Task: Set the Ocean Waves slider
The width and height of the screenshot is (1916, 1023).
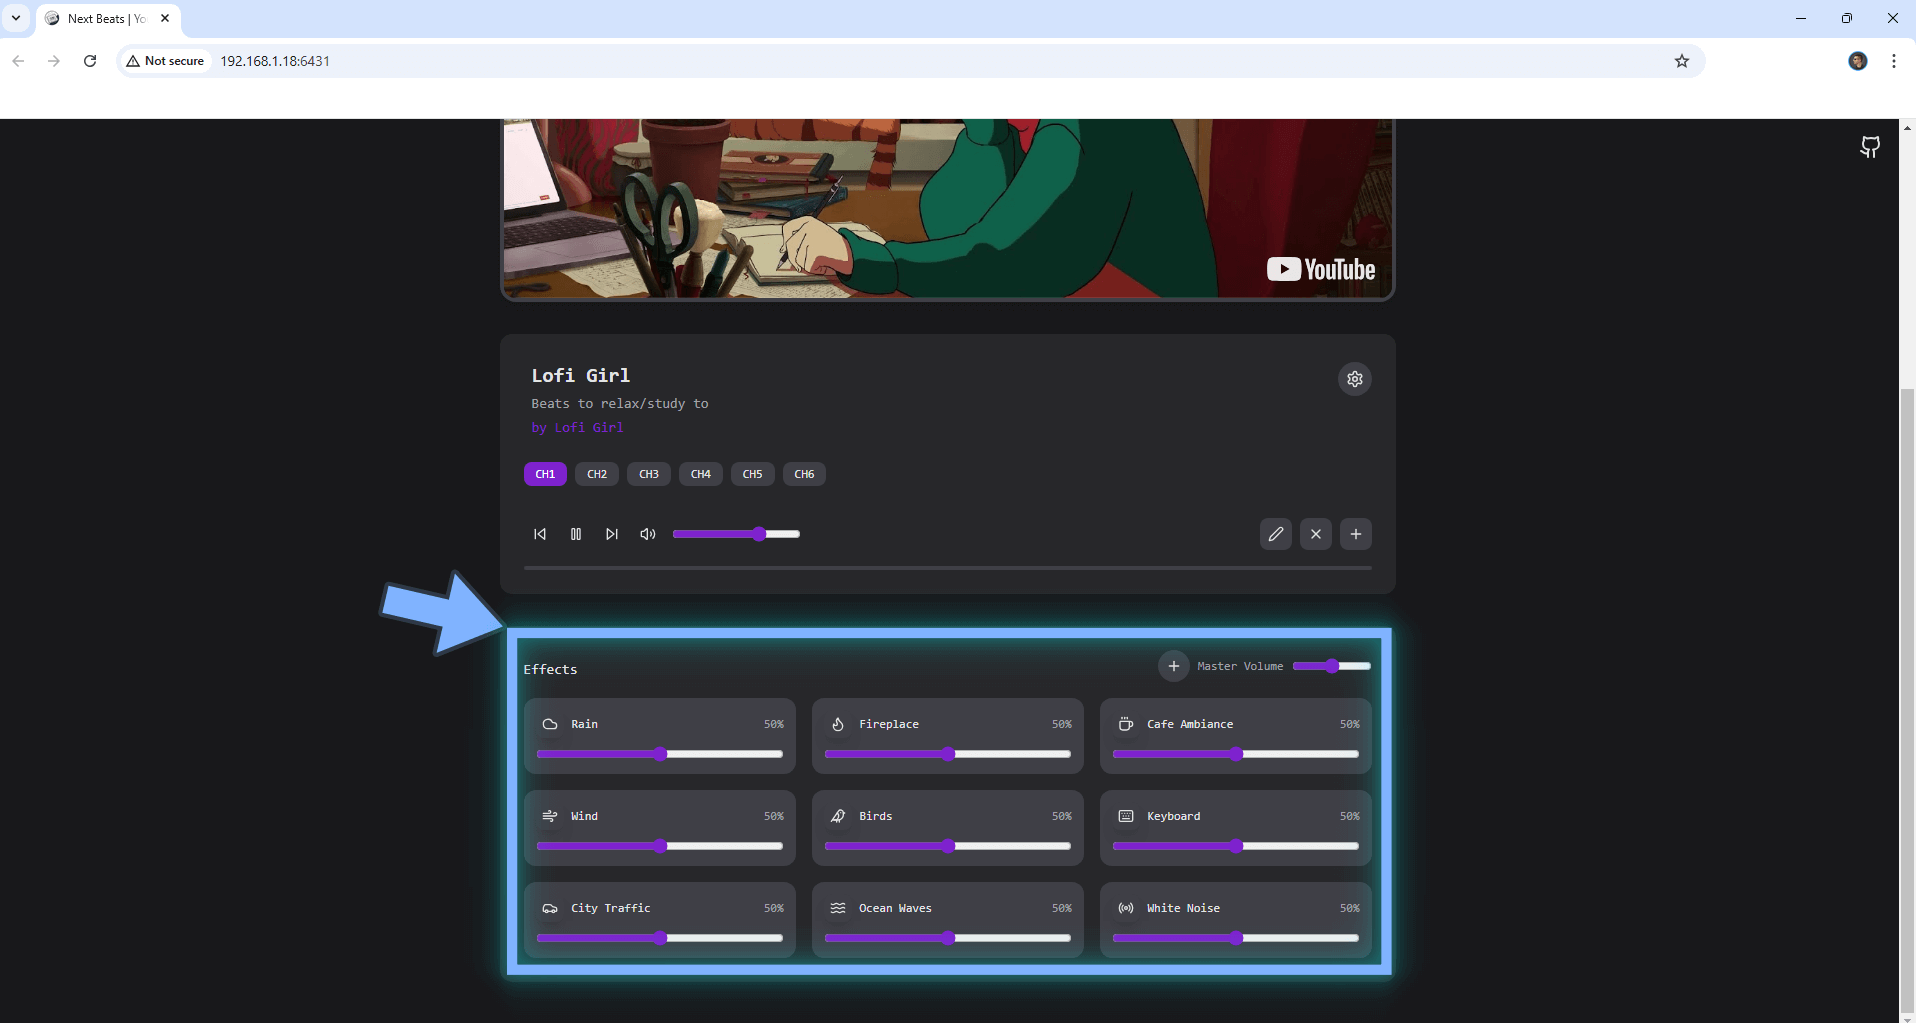Action: tap(948, 938)
